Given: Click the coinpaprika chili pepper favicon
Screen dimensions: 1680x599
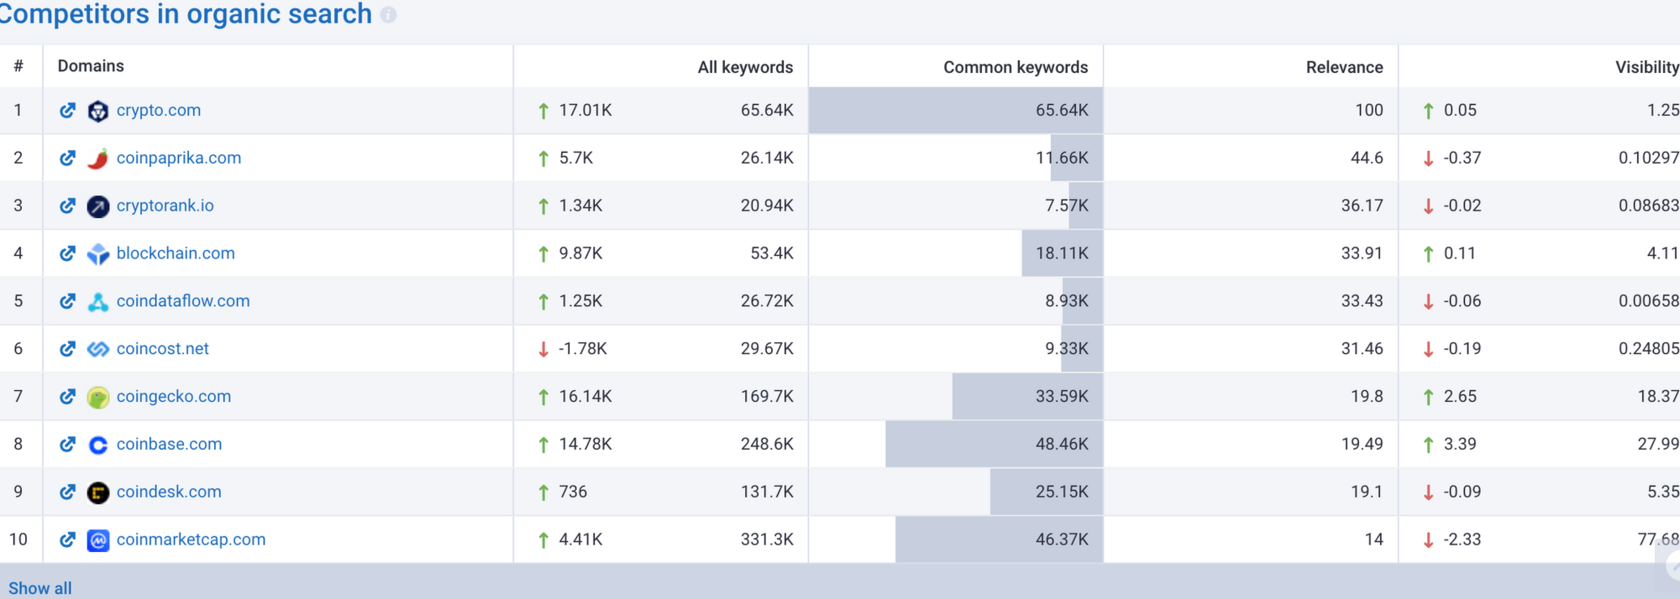Looking at the screenshot, I should tap(97, 157).
